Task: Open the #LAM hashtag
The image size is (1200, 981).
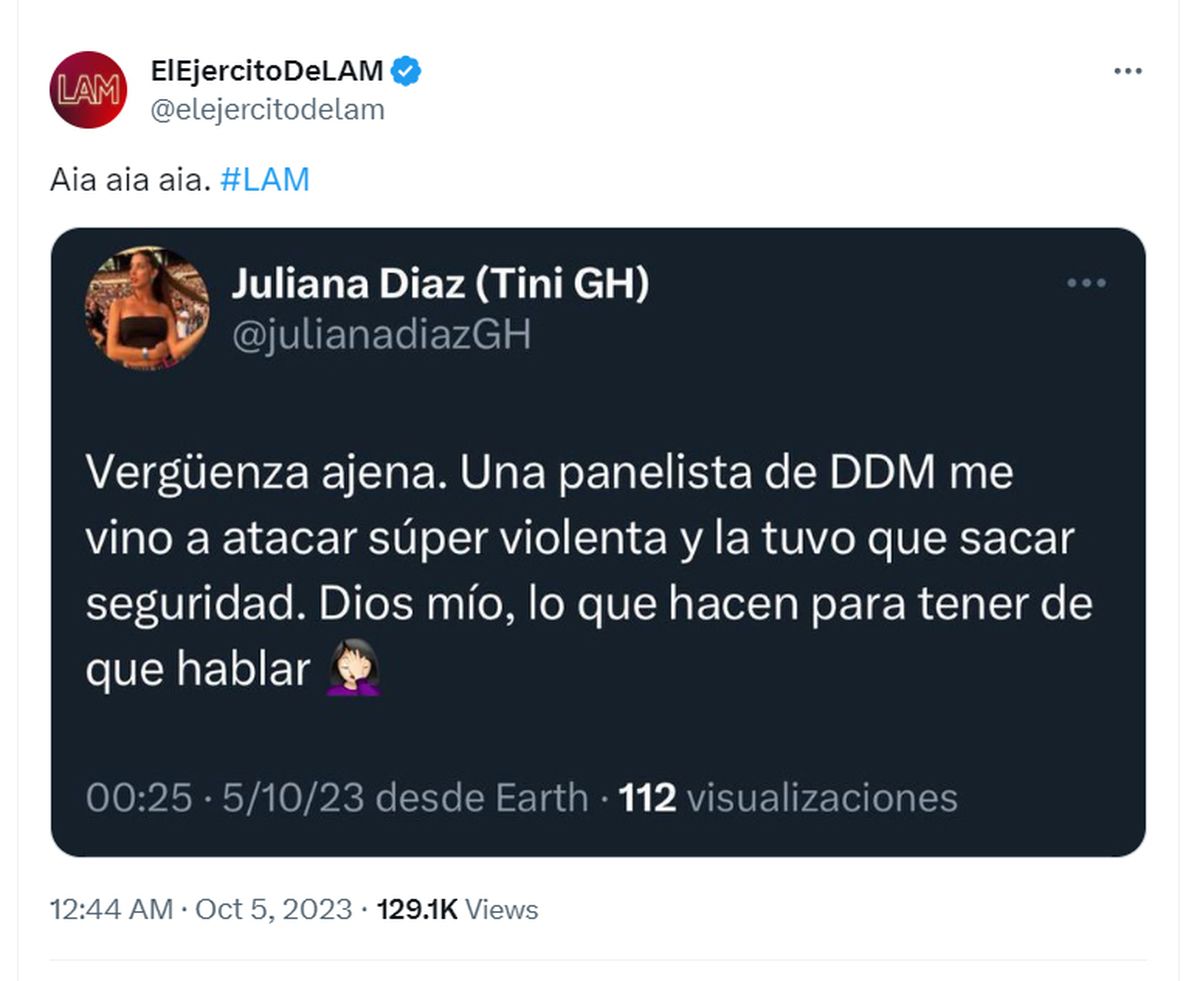Action: click(x=263, y=179)
